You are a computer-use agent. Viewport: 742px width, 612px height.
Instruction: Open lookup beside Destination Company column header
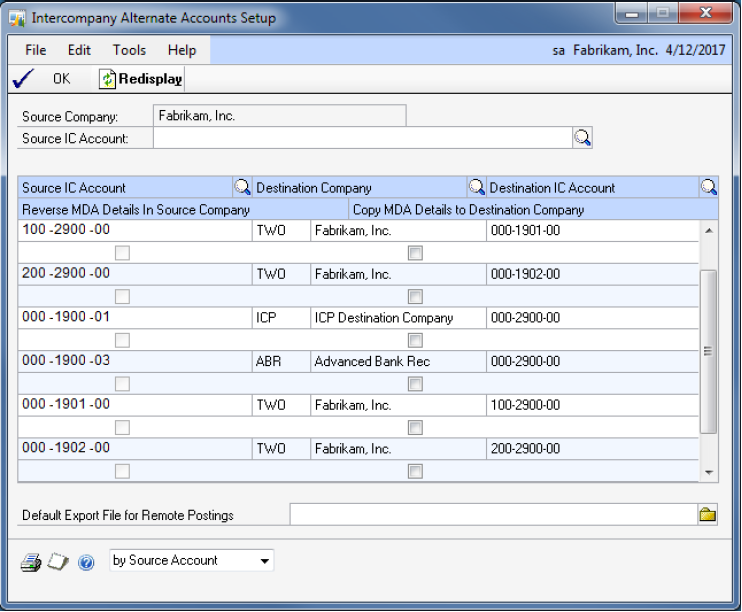click(476, 187)
